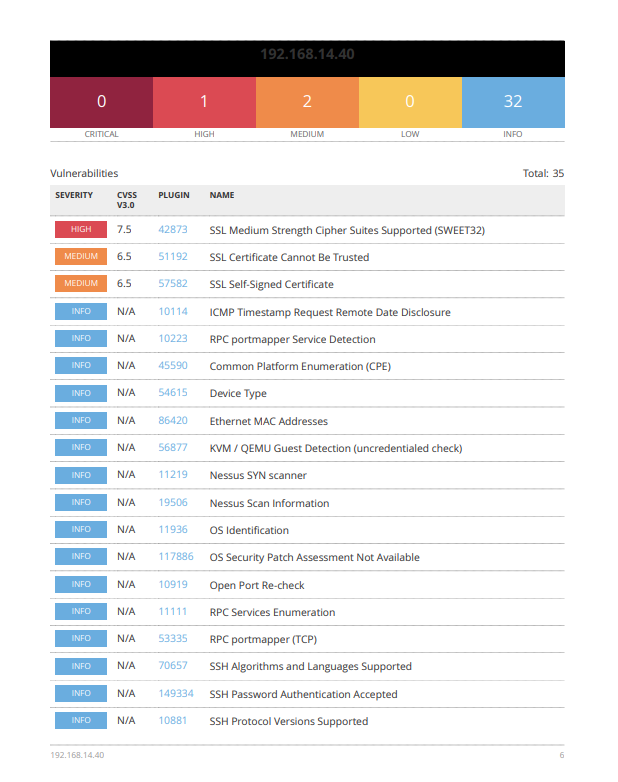618x782 pixels.
Task: Click the yellow Low count tile
Action: pos(410,102)
